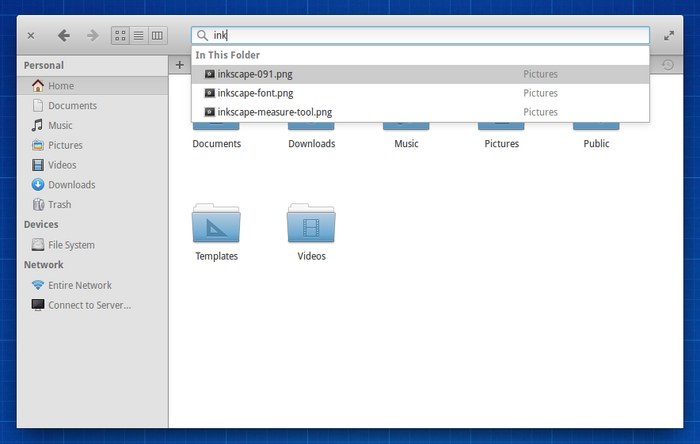
Task: Open Trash from the sidebar
Action: coord(59,205)
